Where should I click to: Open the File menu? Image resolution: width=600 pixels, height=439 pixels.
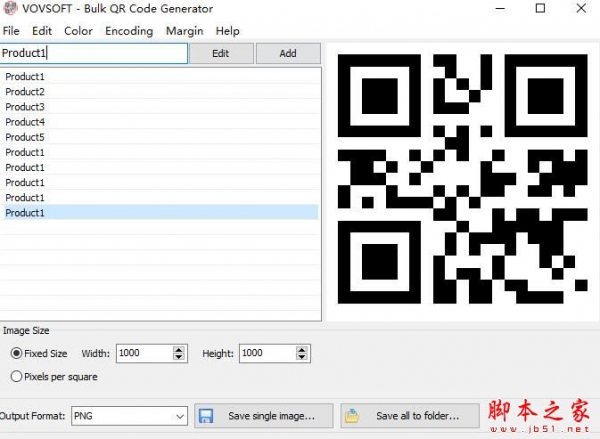coord(11,31)
